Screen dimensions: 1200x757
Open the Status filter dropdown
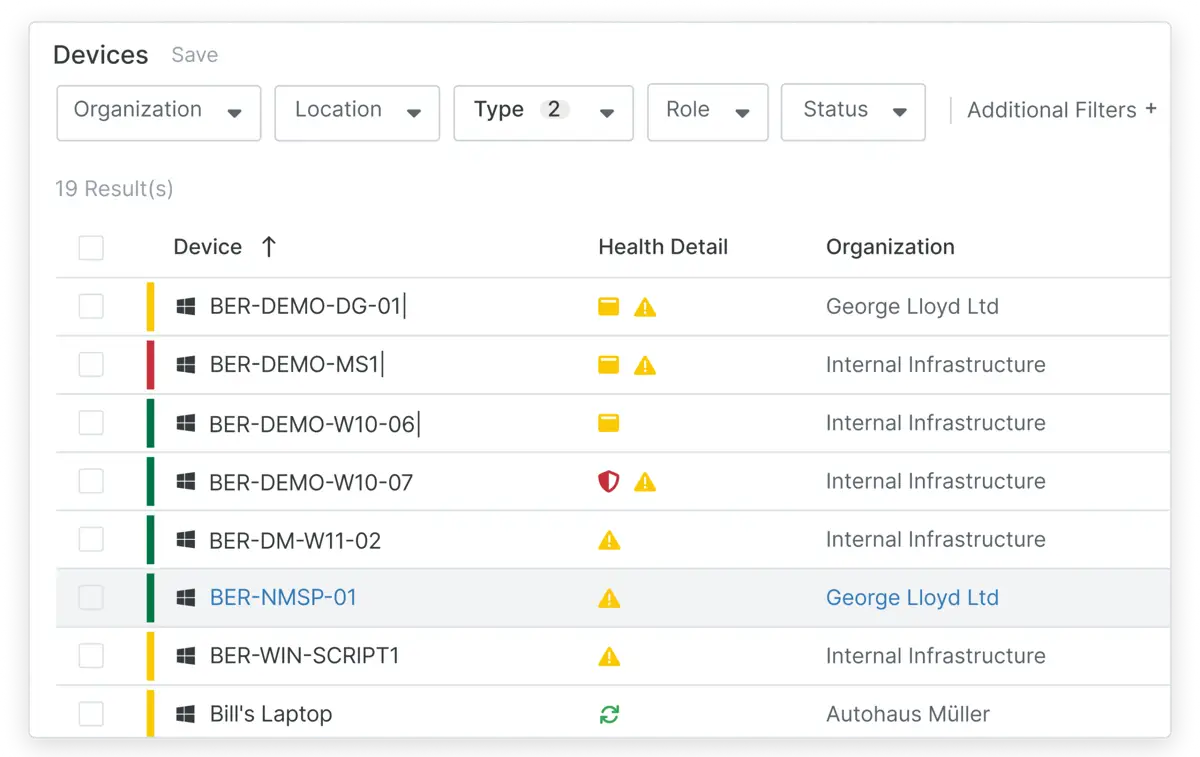click(x=853, y=112)
